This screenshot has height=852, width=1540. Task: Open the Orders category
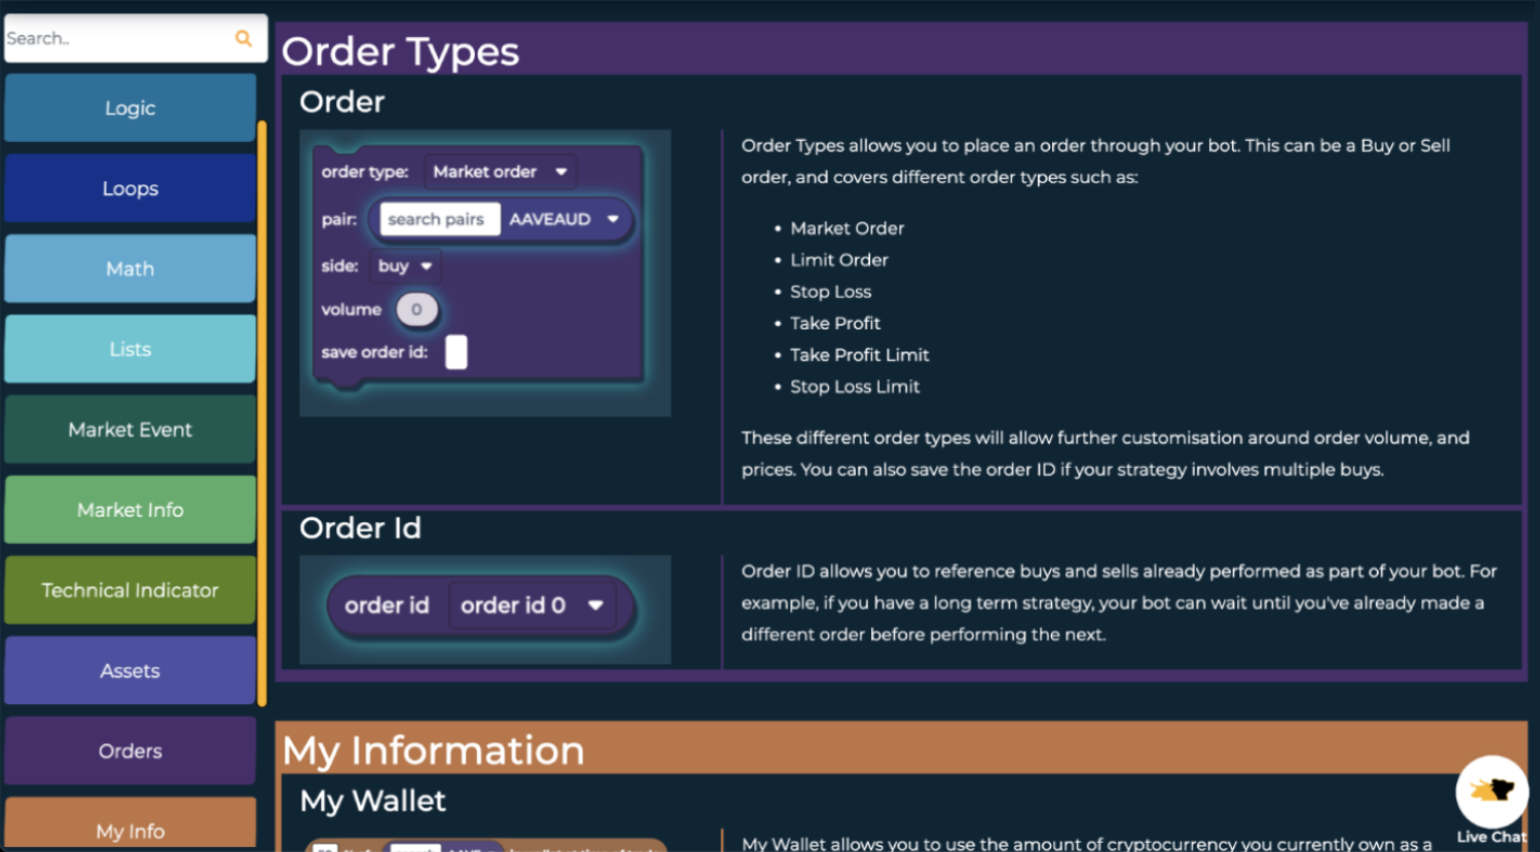[130, 751]
